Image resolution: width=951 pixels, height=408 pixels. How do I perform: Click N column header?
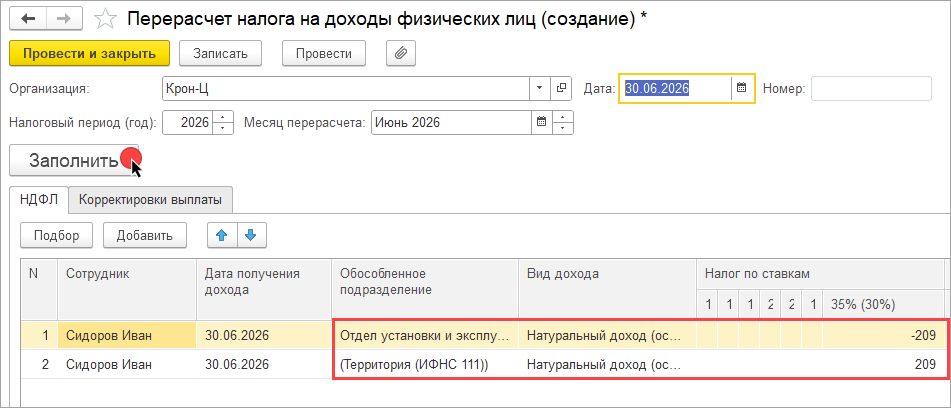pyautogui.click(x=39, y=289)
